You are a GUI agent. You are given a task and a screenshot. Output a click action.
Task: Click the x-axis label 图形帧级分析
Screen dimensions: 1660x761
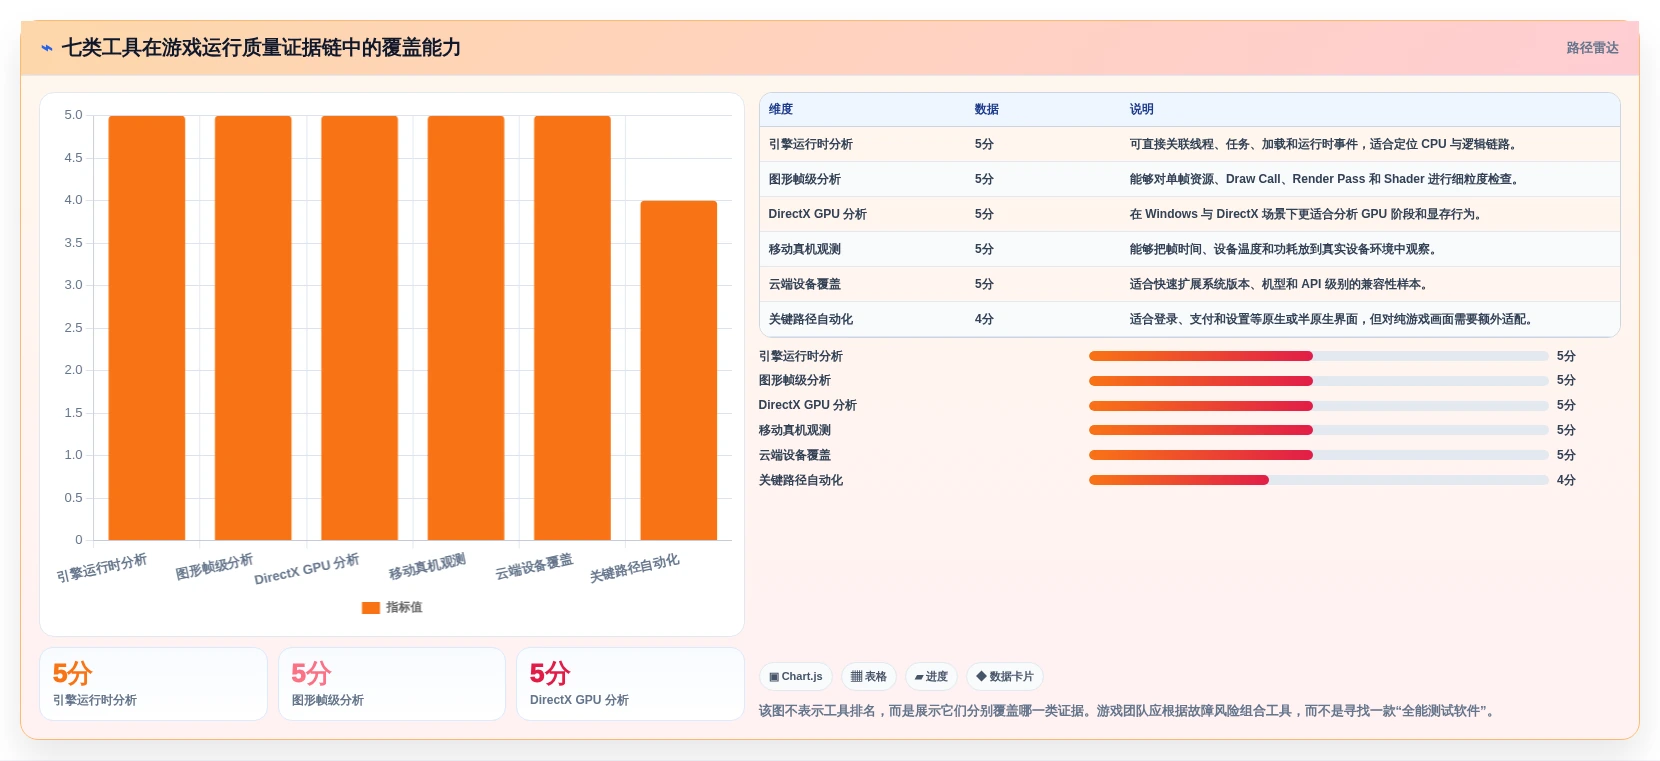[x=214, y=566]
